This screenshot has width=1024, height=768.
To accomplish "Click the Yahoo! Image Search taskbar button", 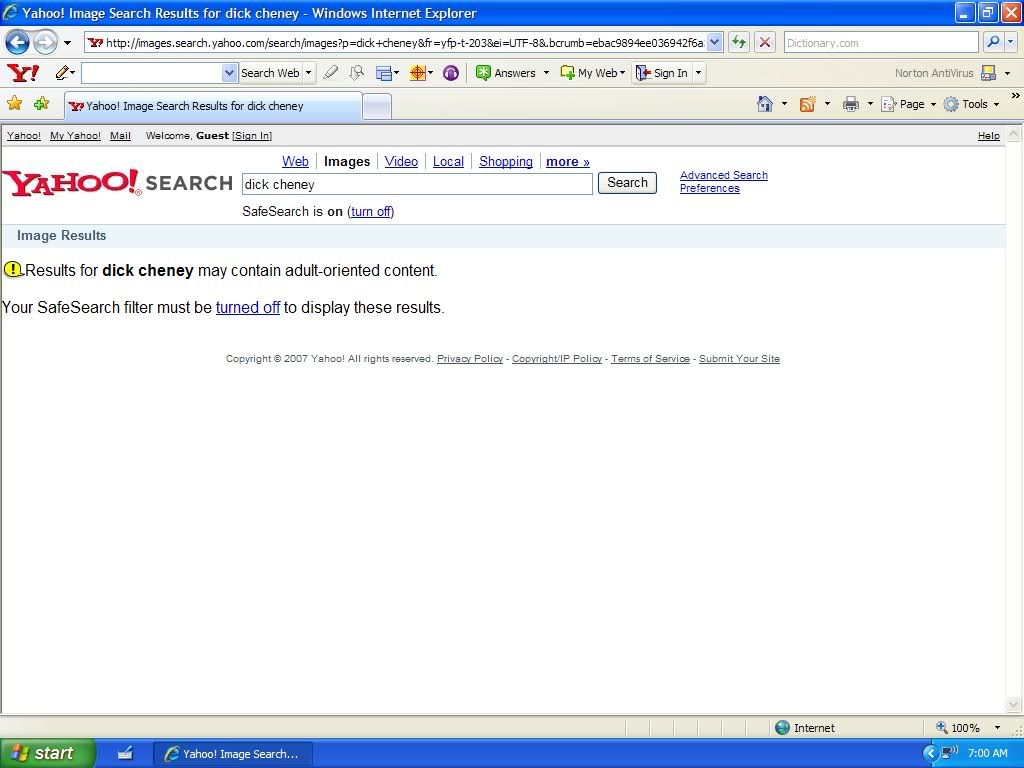I will click(x=233, y=754).
